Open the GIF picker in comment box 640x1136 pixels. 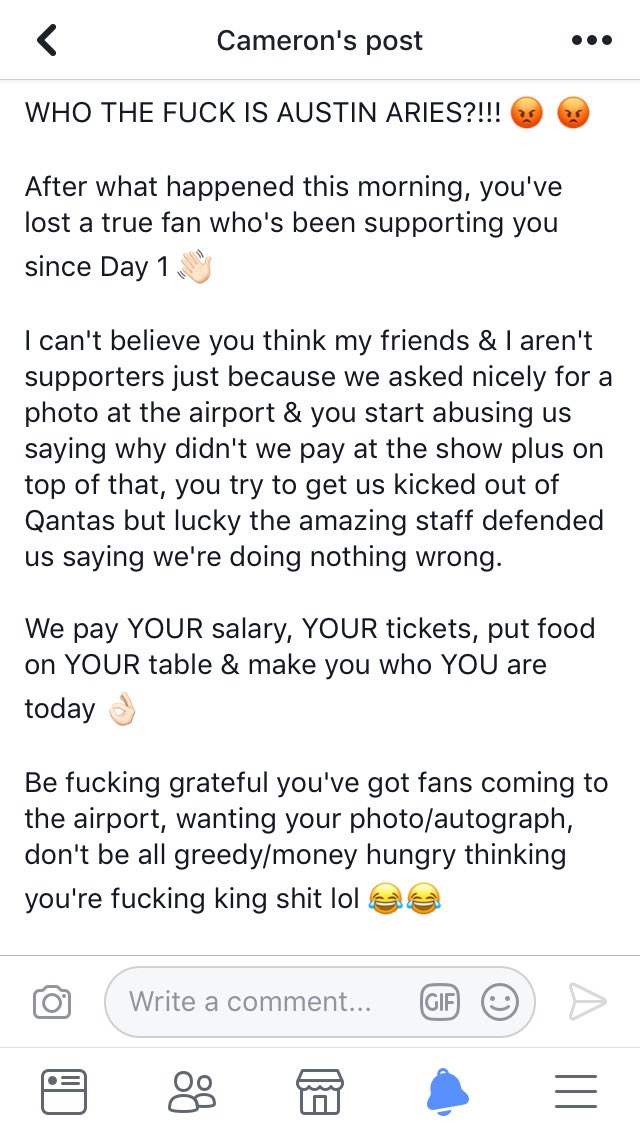click(x=439, y=1001)
